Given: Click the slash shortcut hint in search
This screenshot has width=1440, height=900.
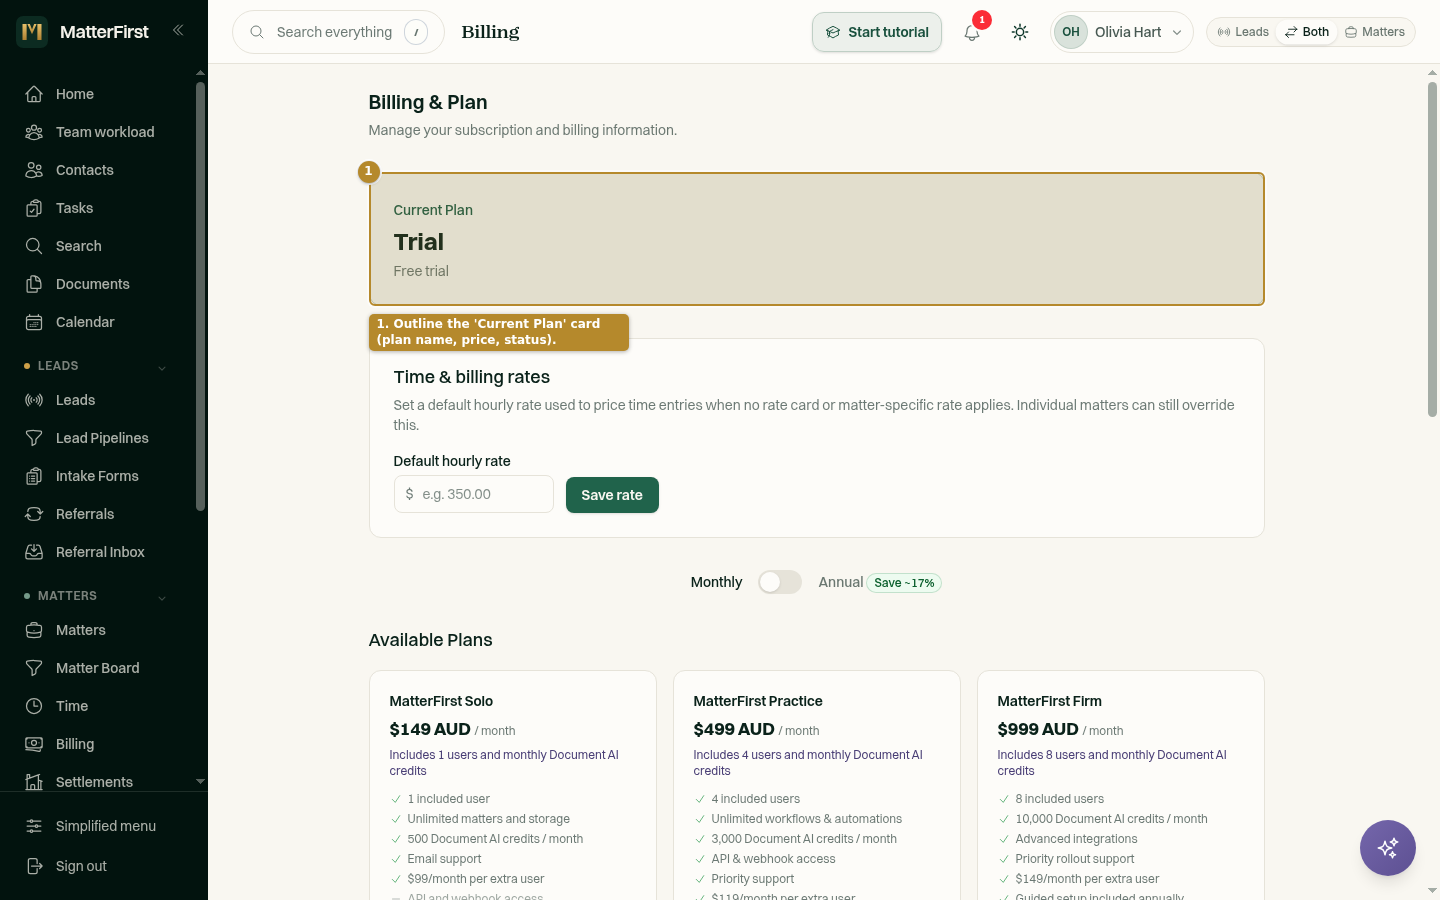Looking at the screenshot, I should coord(416,32).
